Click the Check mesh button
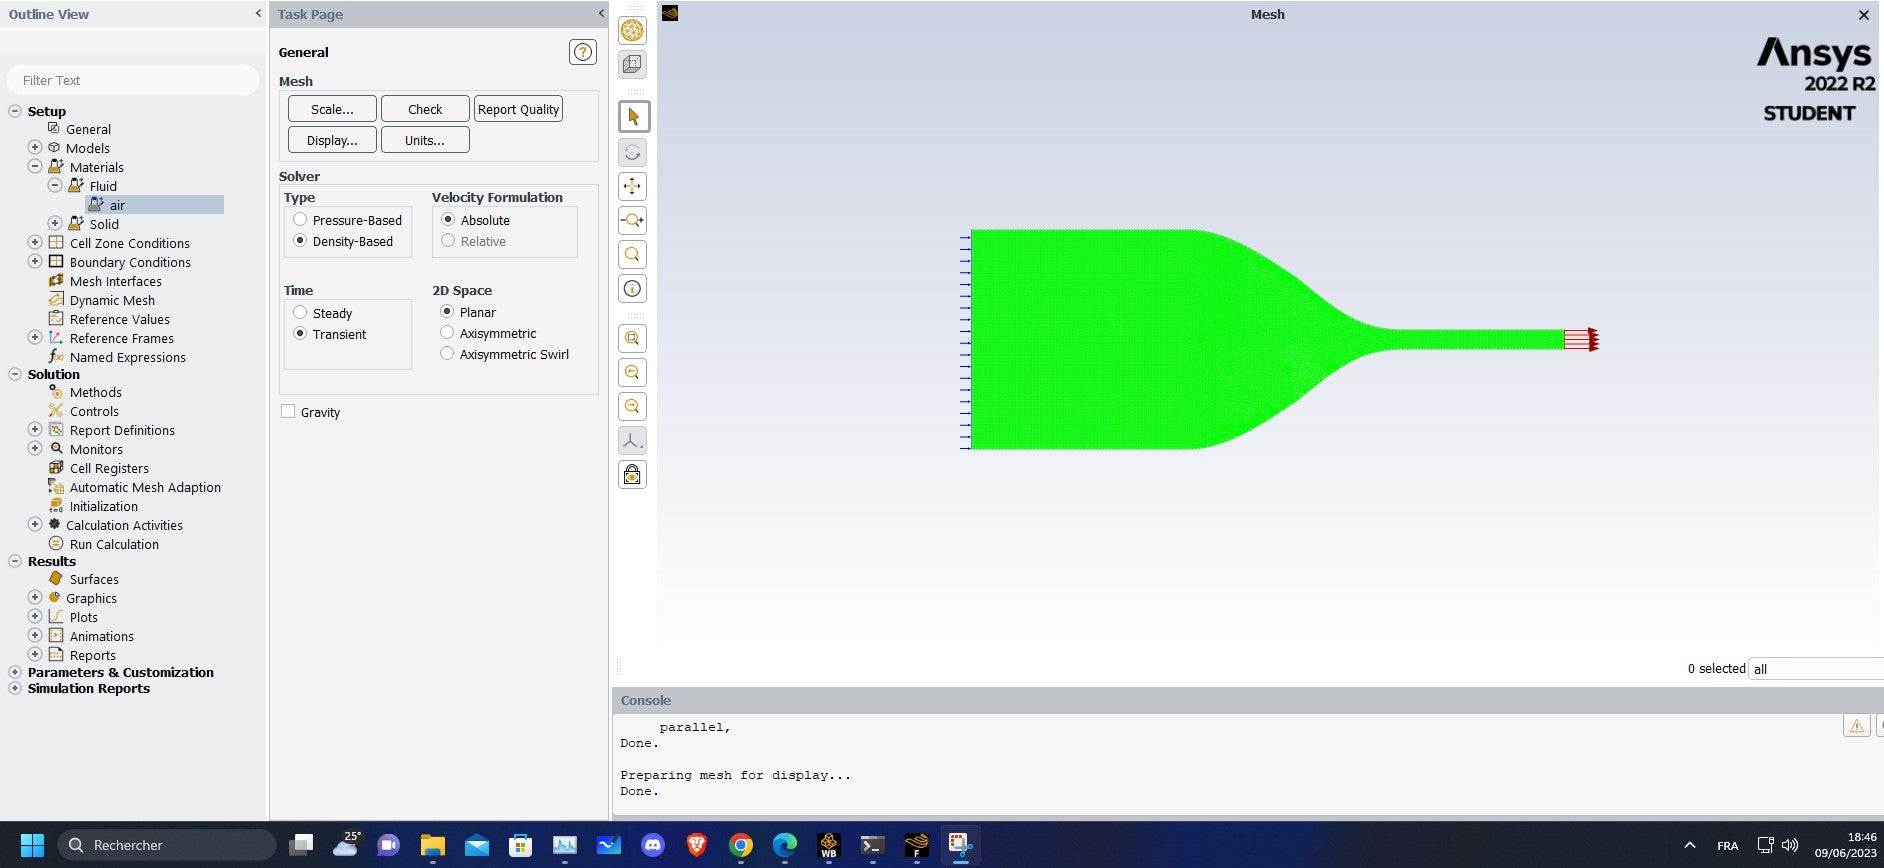The height and width of the screenshot is (868, 1884). (425, 109)
